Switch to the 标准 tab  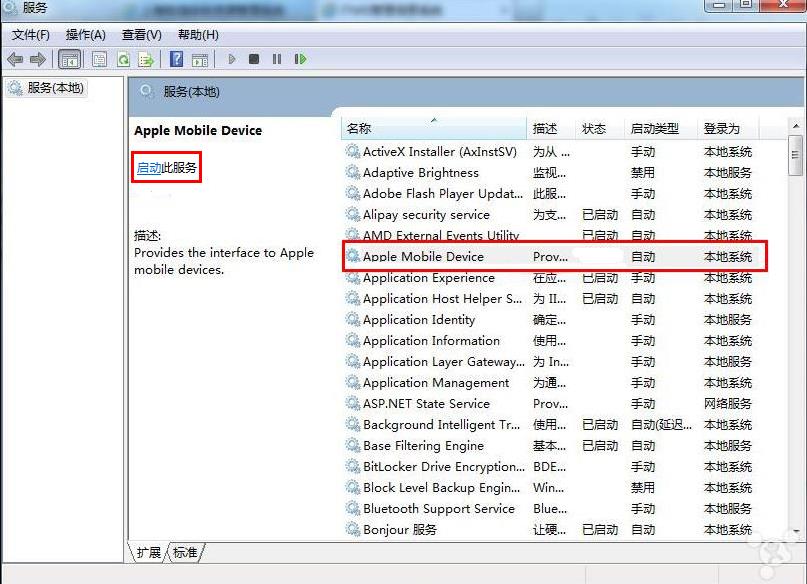186,552
